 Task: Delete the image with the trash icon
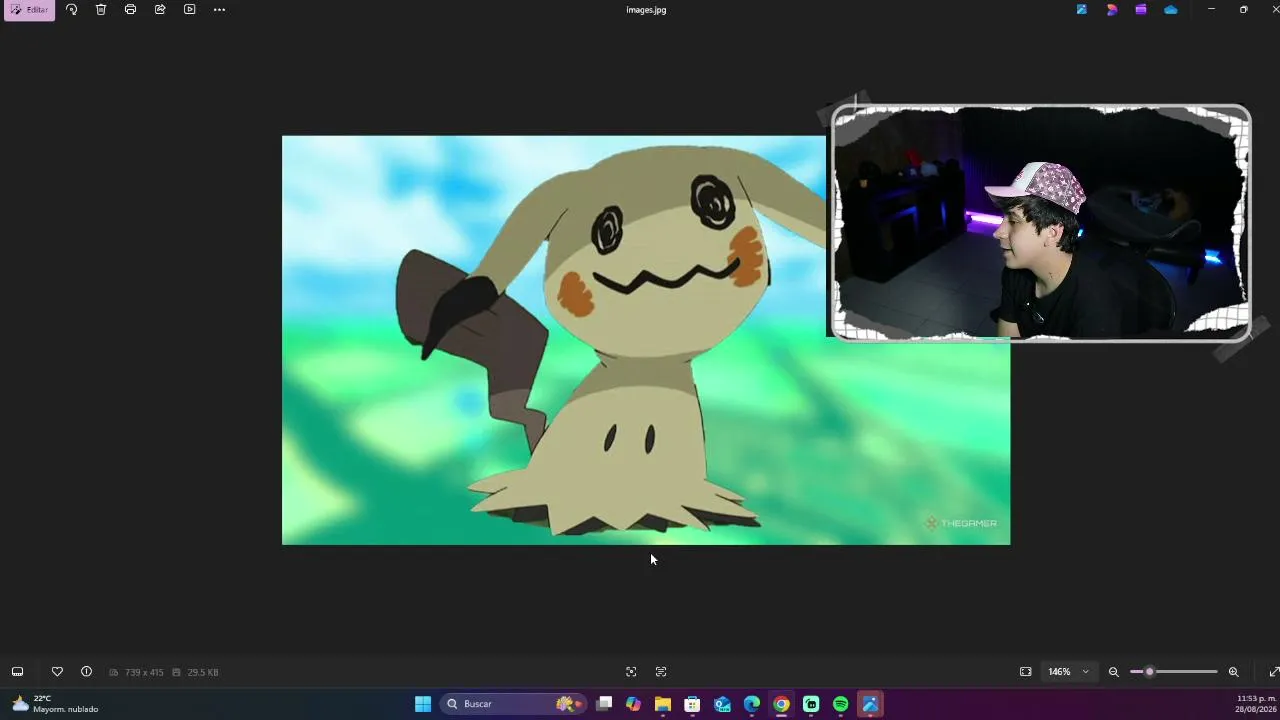101,10
